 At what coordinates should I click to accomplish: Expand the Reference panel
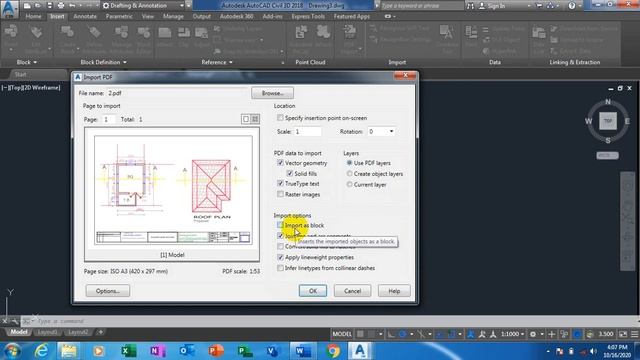217,62
